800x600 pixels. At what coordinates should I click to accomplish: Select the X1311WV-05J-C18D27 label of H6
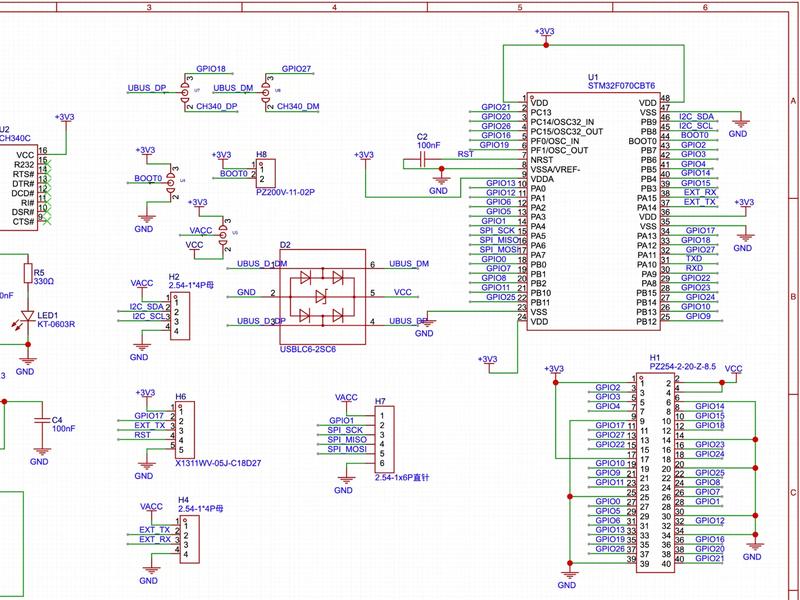(x=218, y=463)
